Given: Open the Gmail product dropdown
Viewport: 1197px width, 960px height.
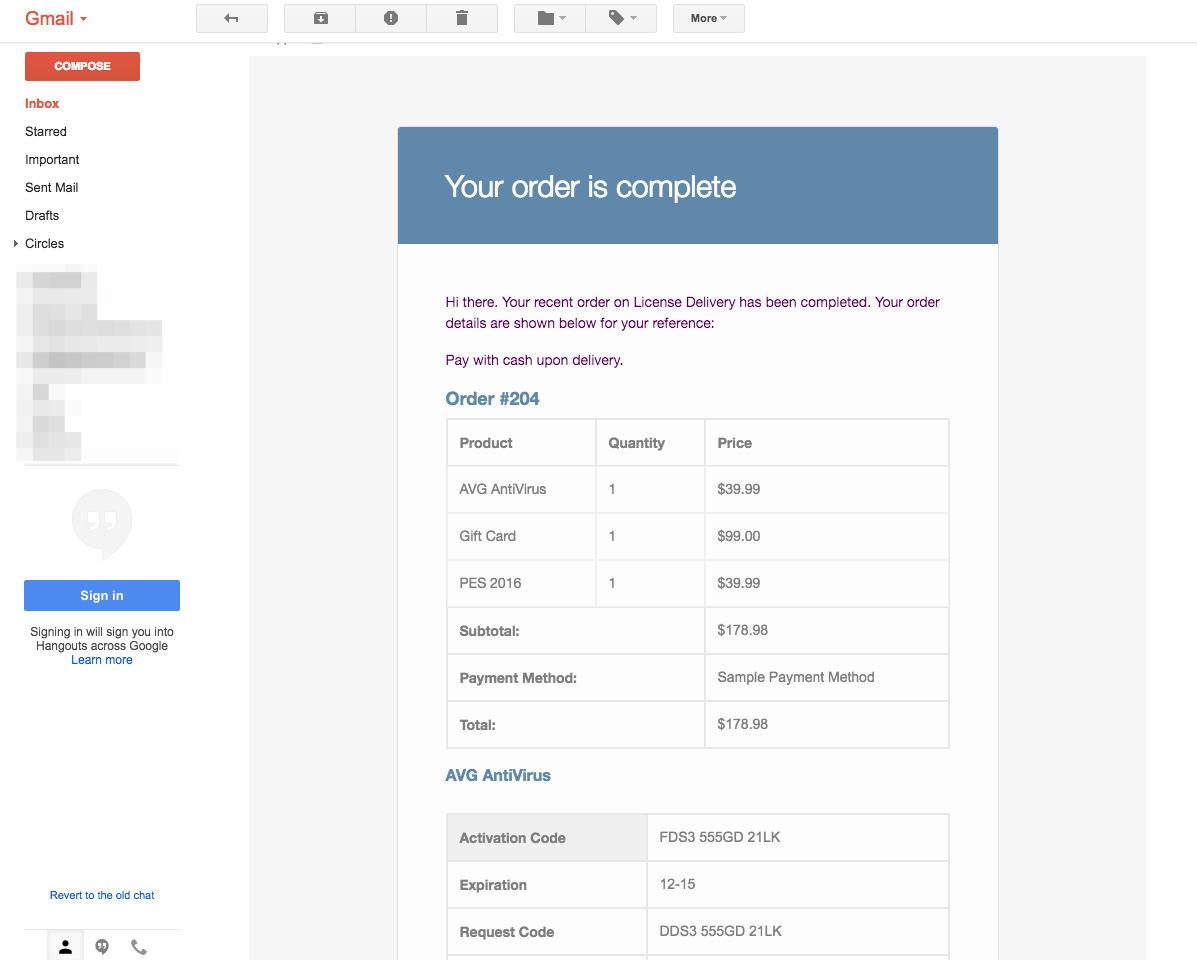Looking at the screenshot, I should coord(56,18).
